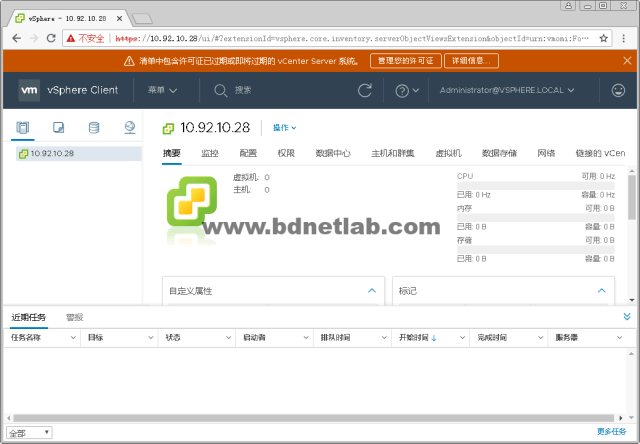This screenshot has width=640, height=444.
Task: Click the smiley feedback icon
Action: point(618,90)
